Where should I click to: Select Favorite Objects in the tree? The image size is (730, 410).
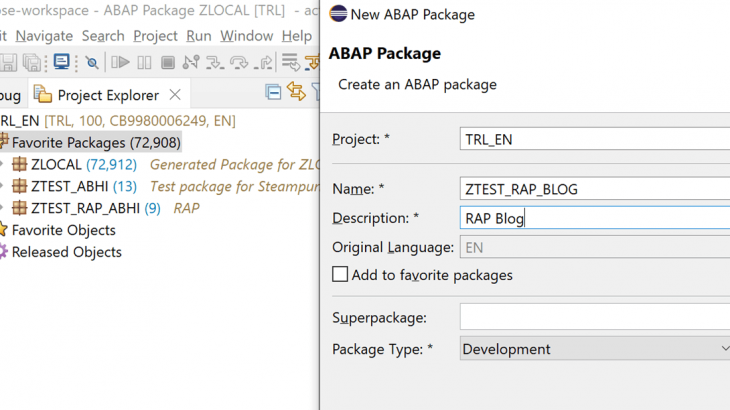(x=63, y=230)
